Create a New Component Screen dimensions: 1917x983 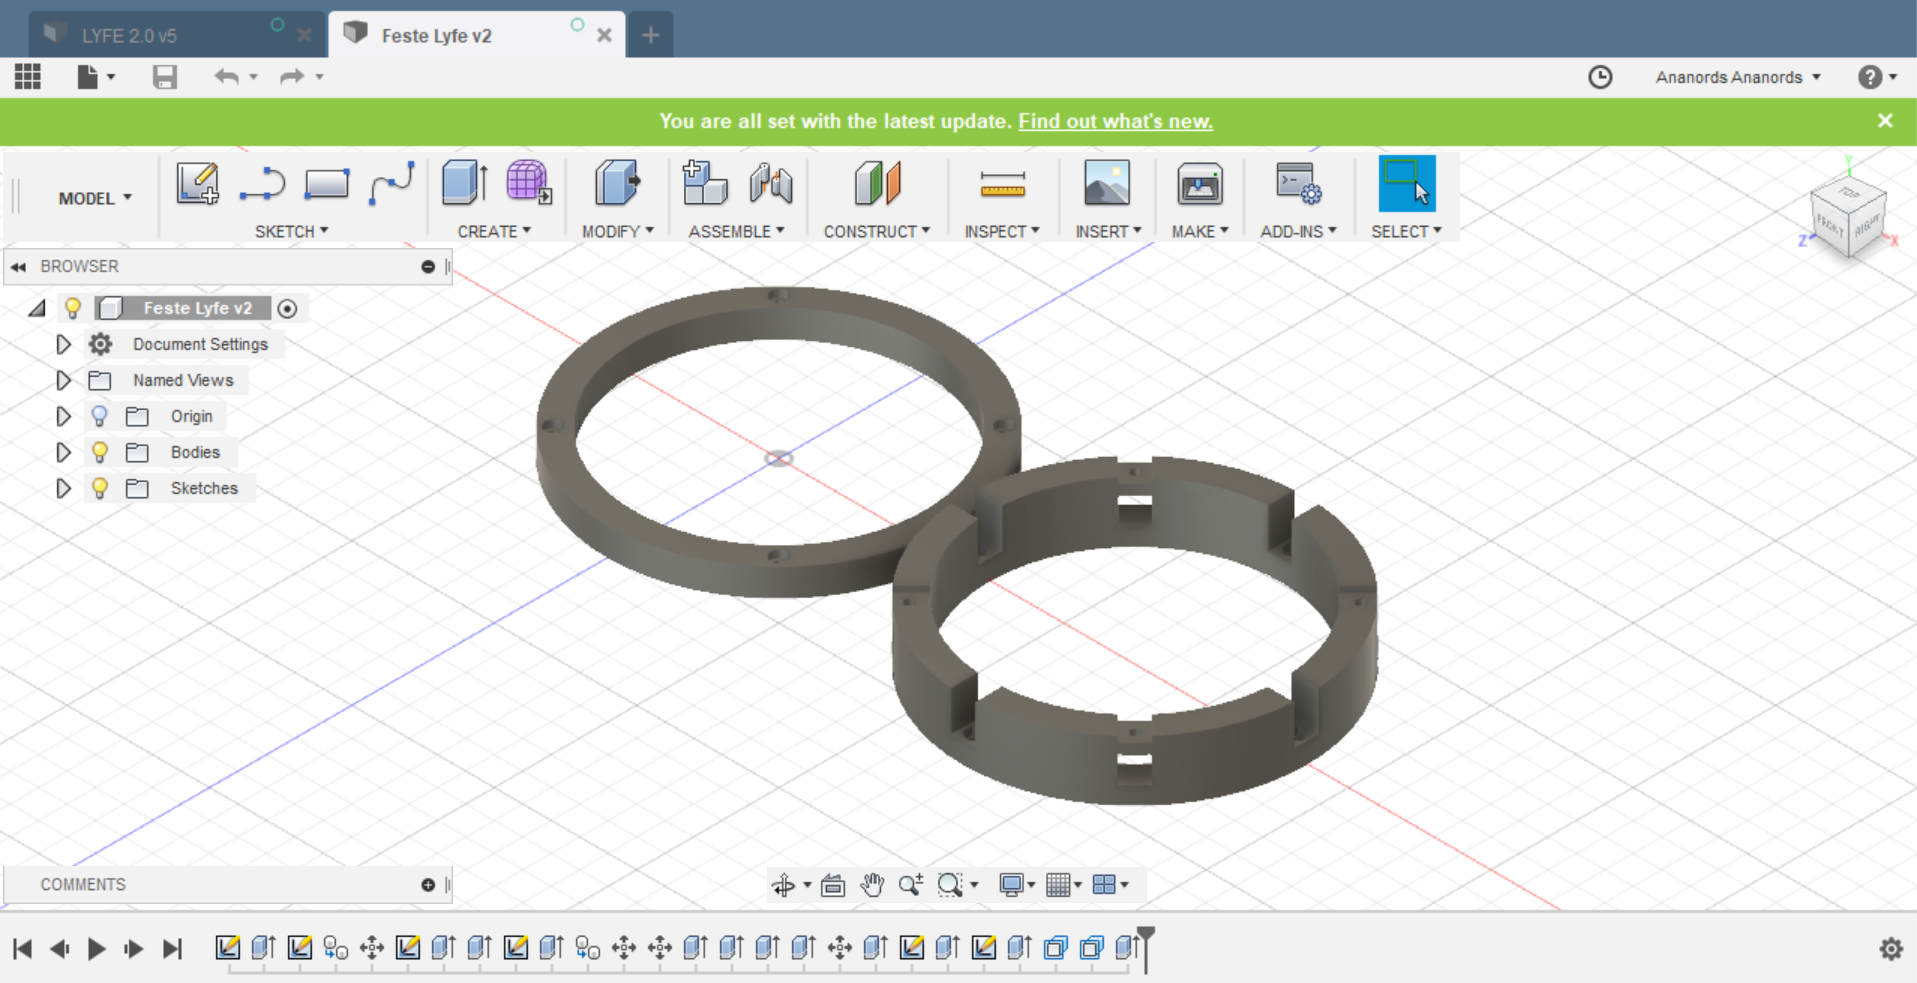pyautogui.click(x=704, y=184)
